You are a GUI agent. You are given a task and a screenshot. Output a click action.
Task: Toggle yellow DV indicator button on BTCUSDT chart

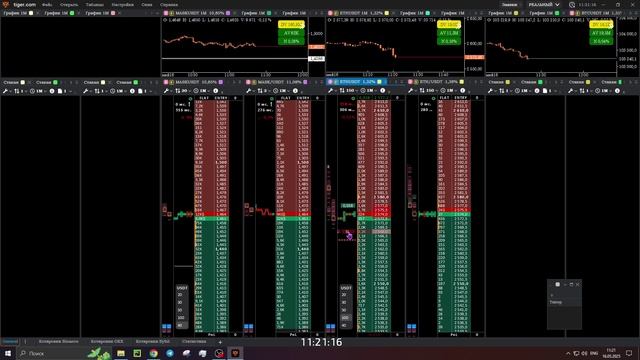pos(601,24)
